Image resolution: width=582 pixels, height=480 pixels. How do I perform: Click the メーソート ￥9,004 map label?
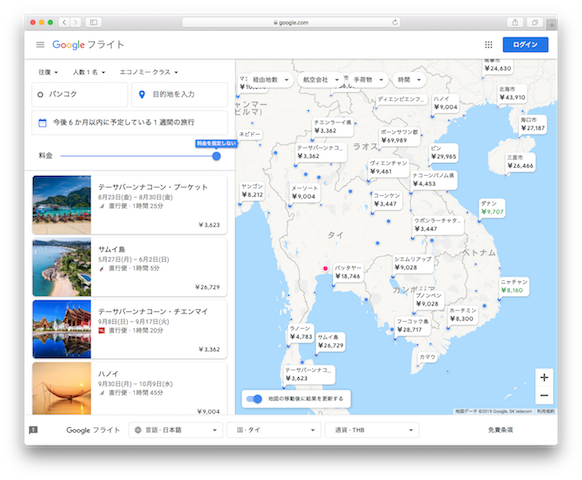(x=304, y=192)
